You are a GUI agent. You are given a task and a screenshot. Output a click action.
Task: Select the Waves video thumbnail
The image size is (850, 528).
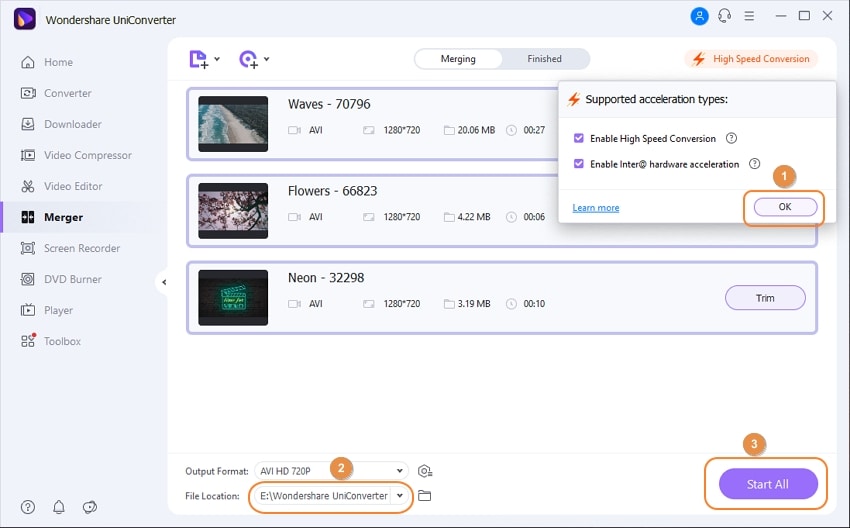(x=233, y=124)
